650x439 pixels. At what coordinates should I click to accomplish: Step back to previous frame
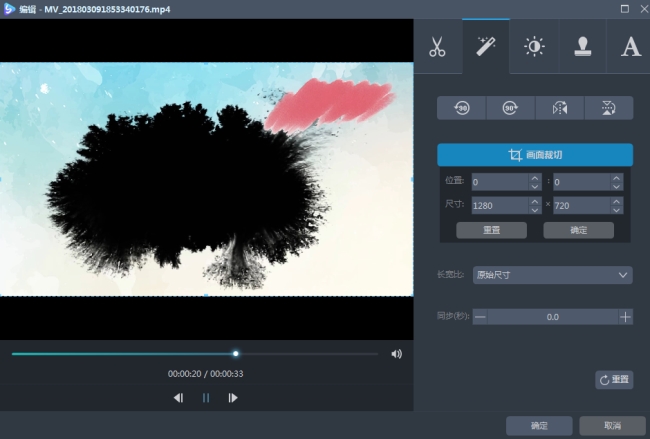click(x=178, y=398)
